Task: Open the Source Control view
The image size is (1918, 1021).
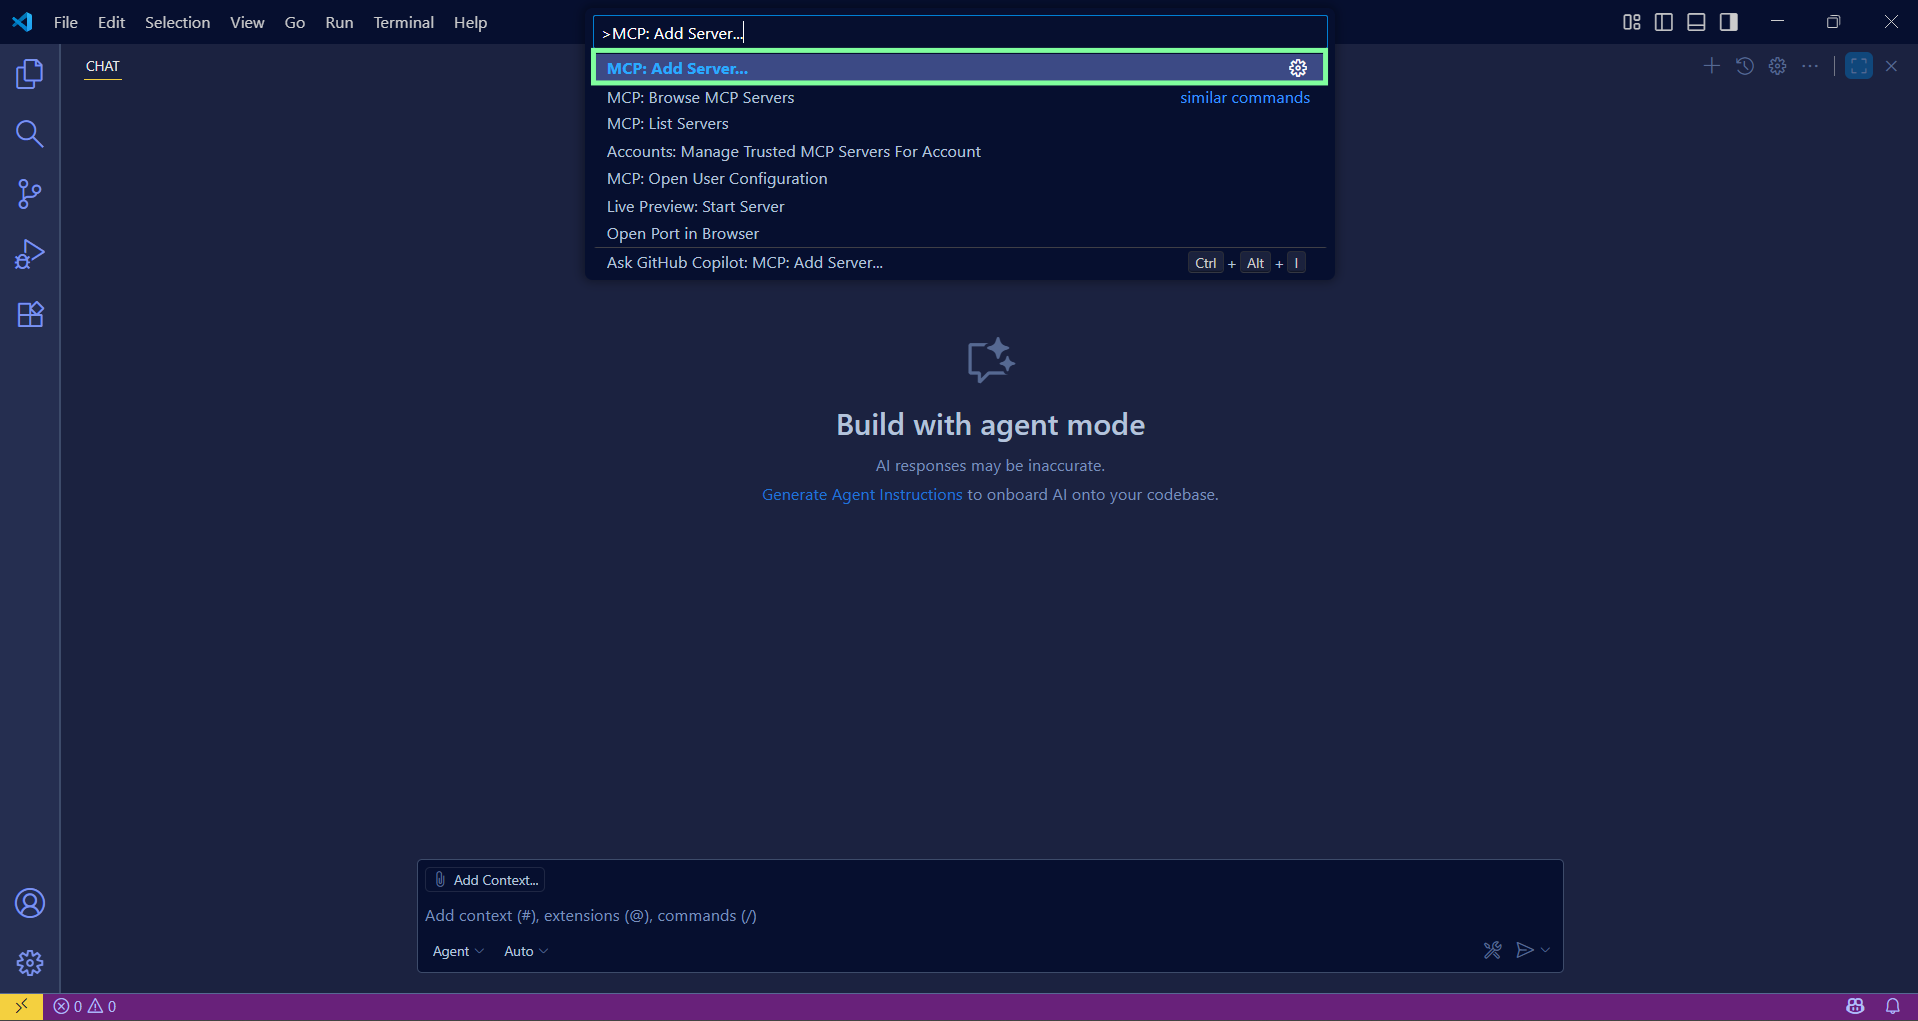Action: click(30, 194)
